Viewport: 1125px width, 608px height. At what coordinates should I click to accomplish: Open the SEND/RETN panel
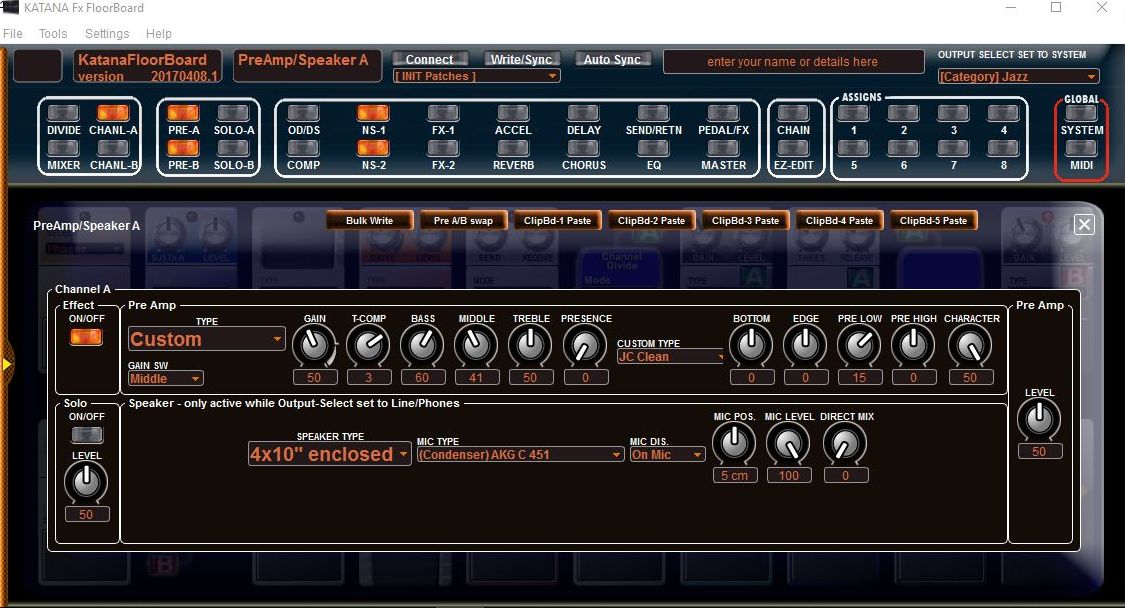click(653, 113)
